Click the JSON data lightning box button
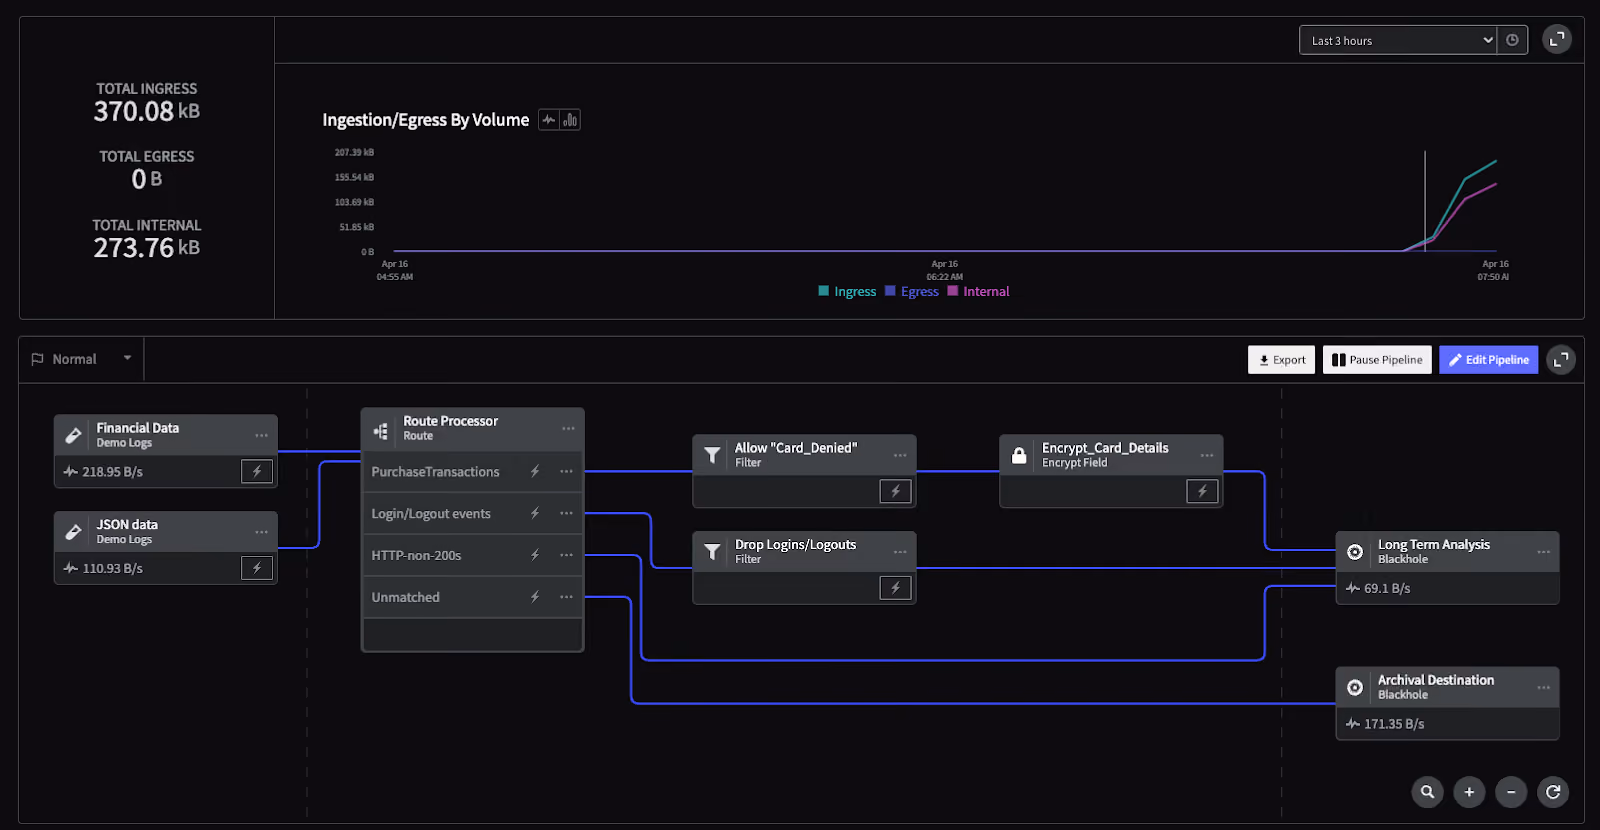 (257, 568)
